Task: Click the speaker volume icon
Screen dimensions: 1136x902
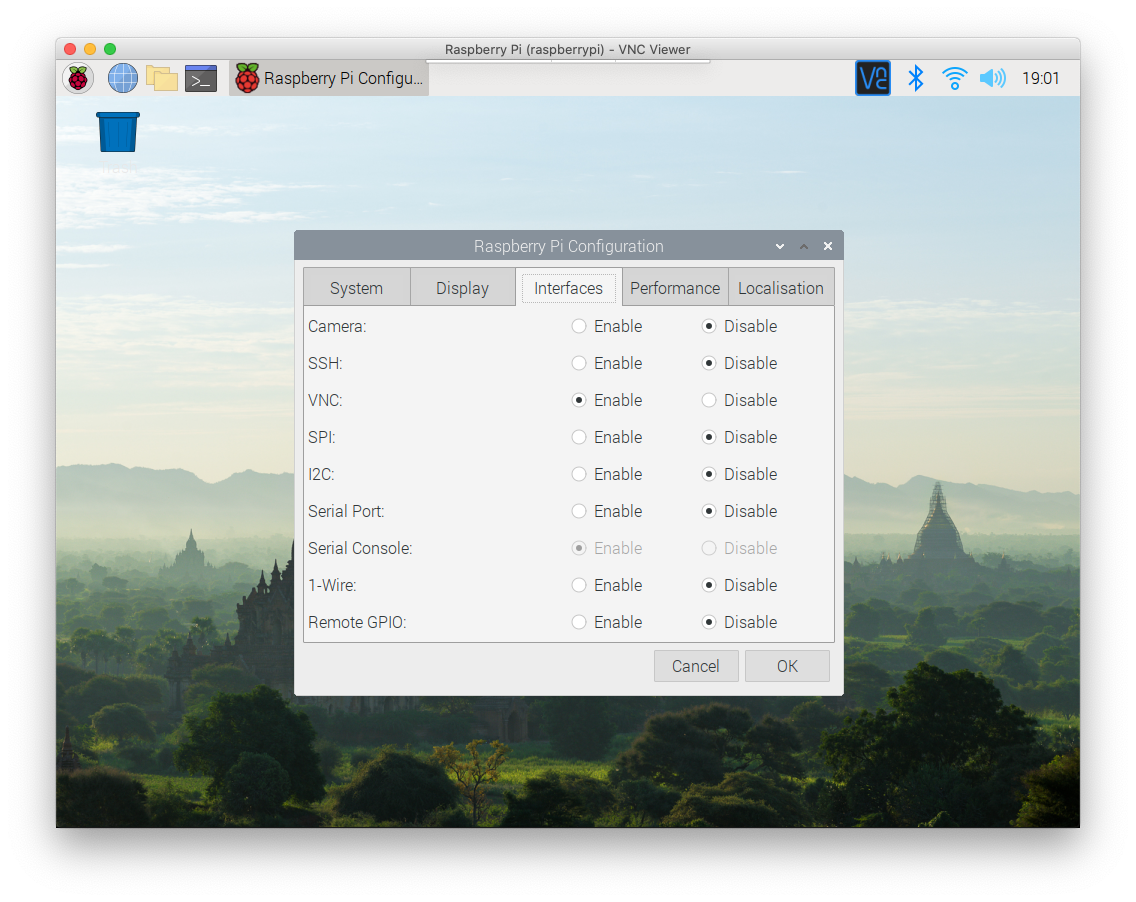Action: (x=992, y=77)
